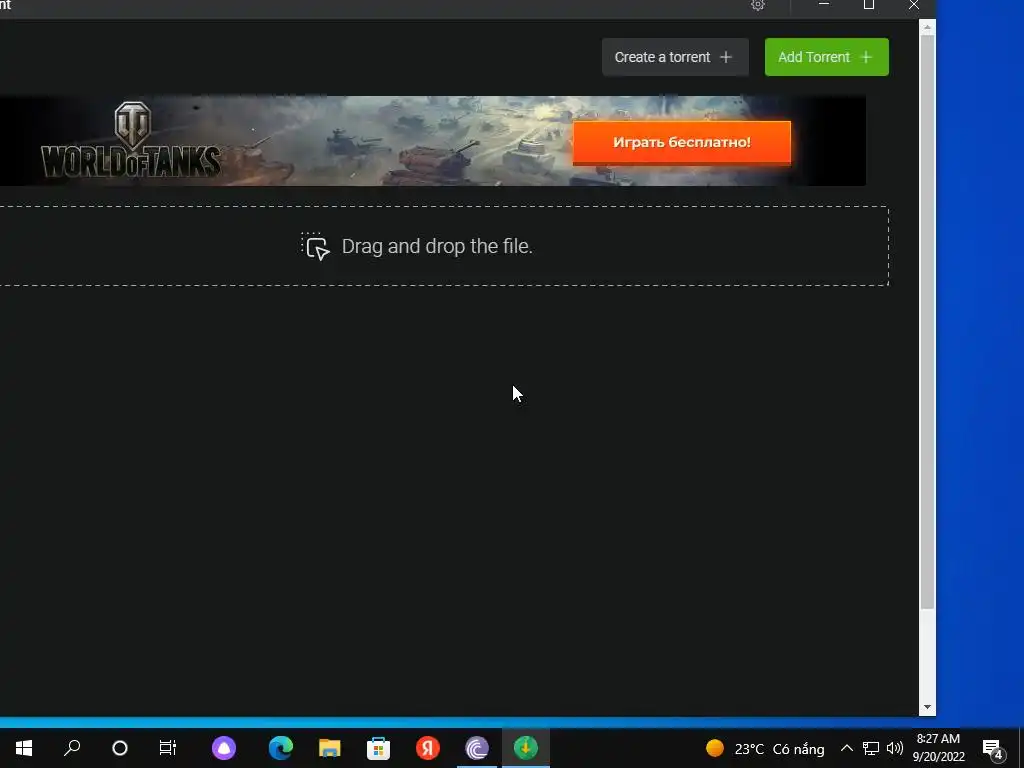Click the vertical scrollbar thumb
The image size is (1024, 768).
pyautogui.click(x=927, y=322)
